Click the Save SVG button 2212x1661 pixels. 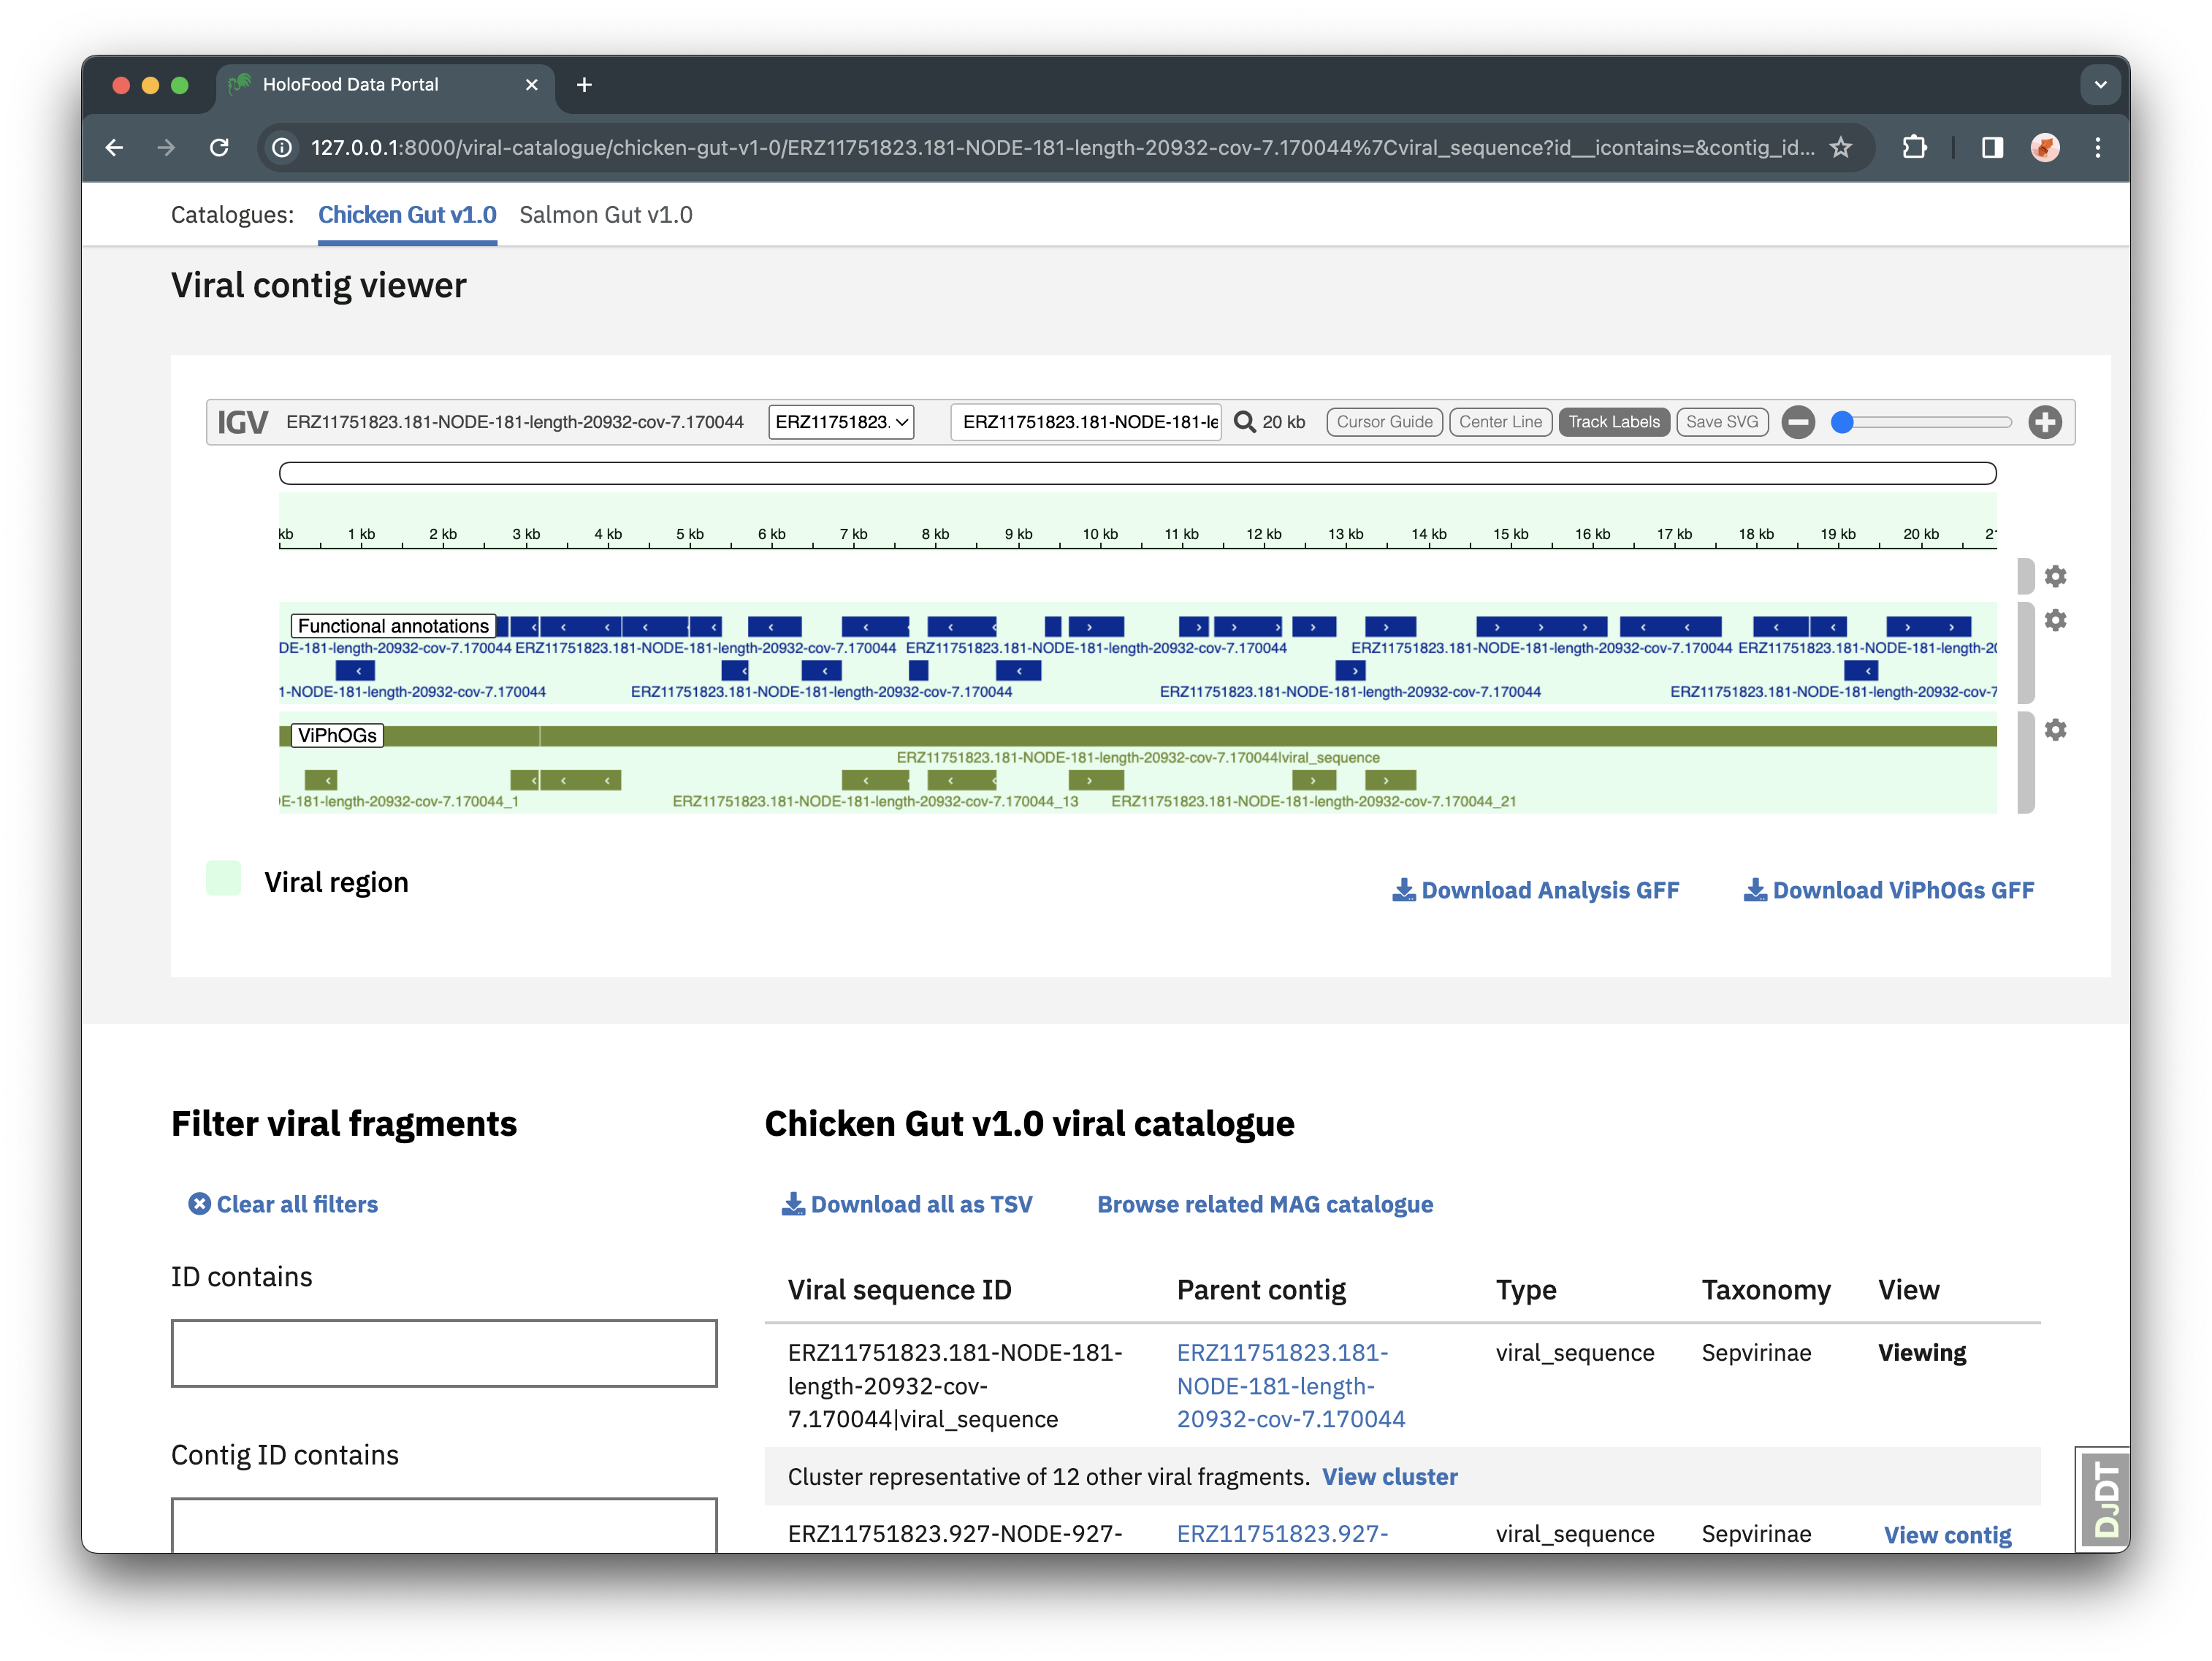(x=1722, y=422)
